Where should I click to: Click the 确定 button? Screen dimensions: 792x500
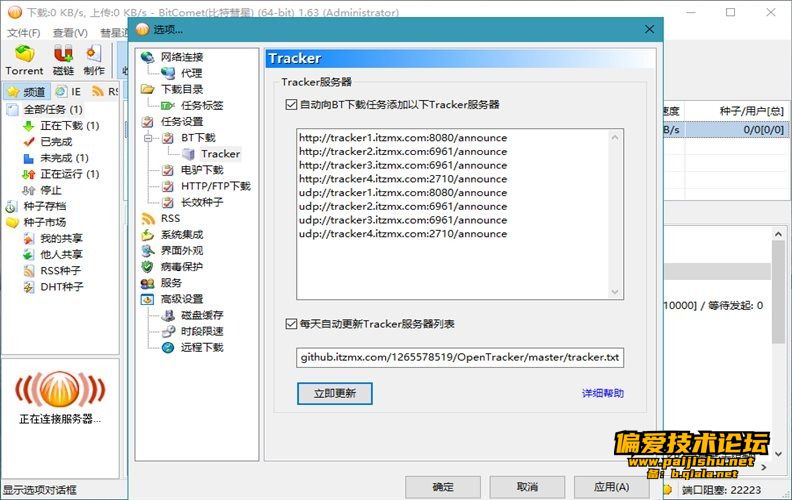click(443, 487)
